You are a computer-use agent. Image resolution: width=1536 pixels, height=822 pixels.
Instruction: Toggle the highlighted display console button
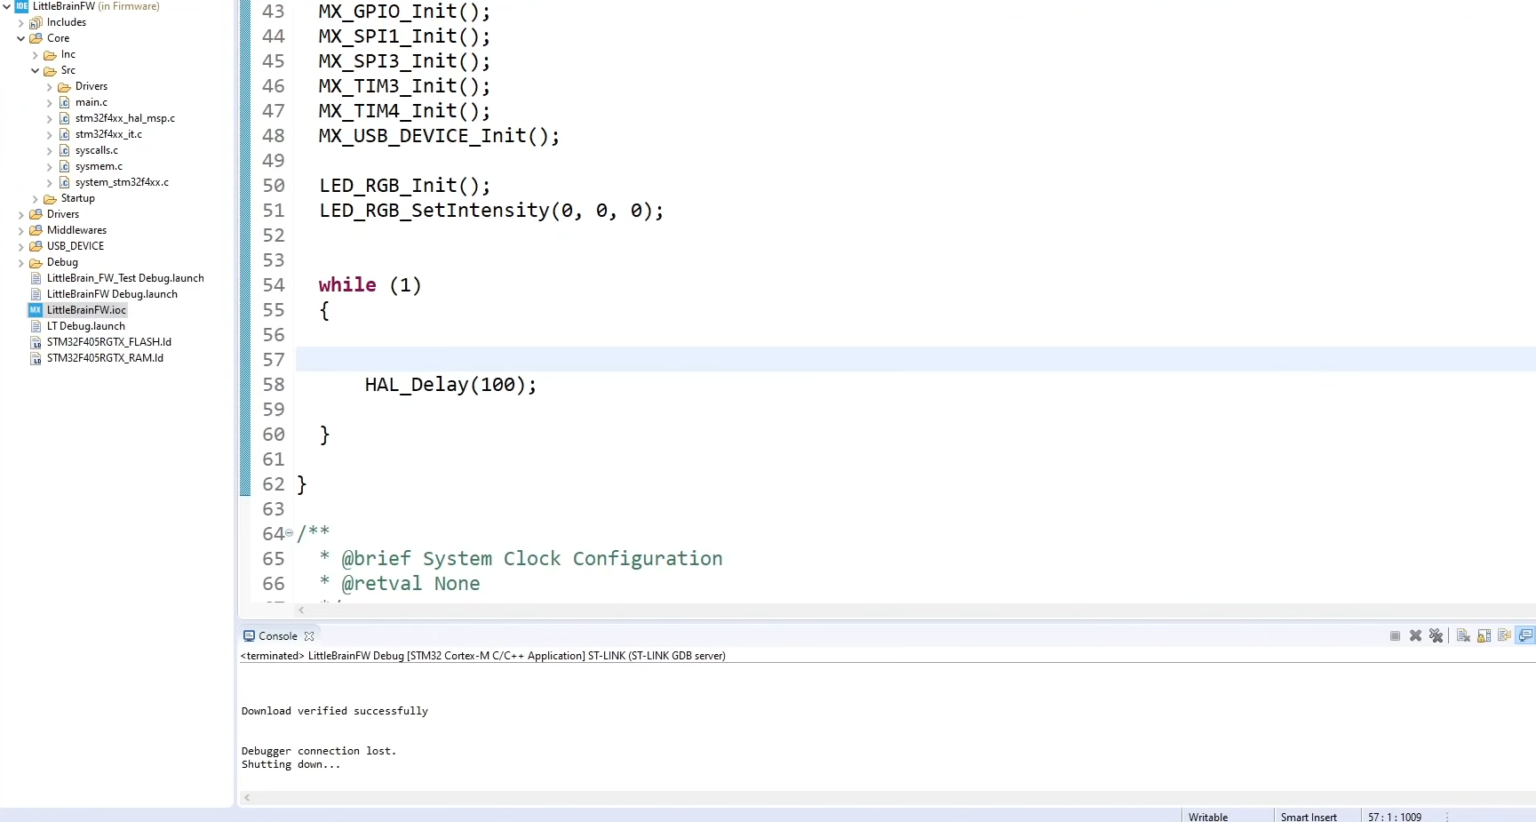pyautogui.click(x=1525, y=636)
